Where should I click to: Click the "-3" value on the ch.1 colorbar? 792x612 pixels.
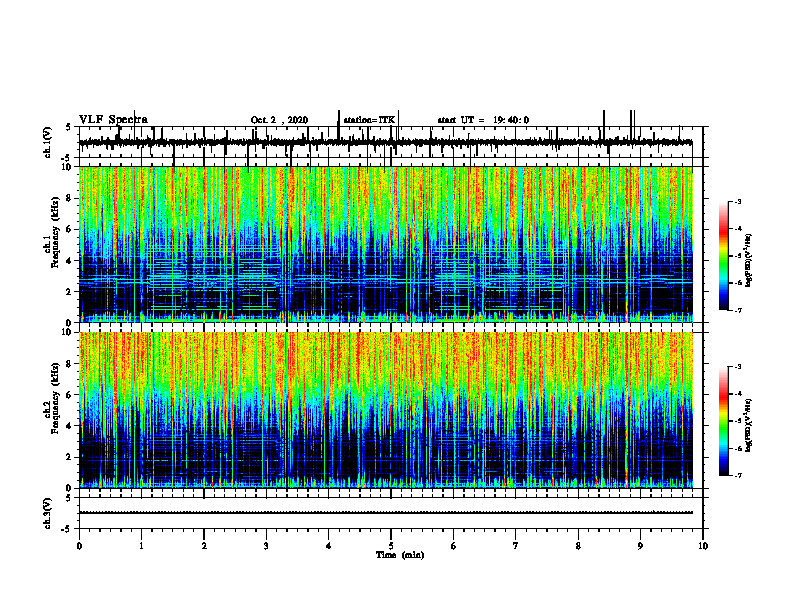(x=737, y=202)
